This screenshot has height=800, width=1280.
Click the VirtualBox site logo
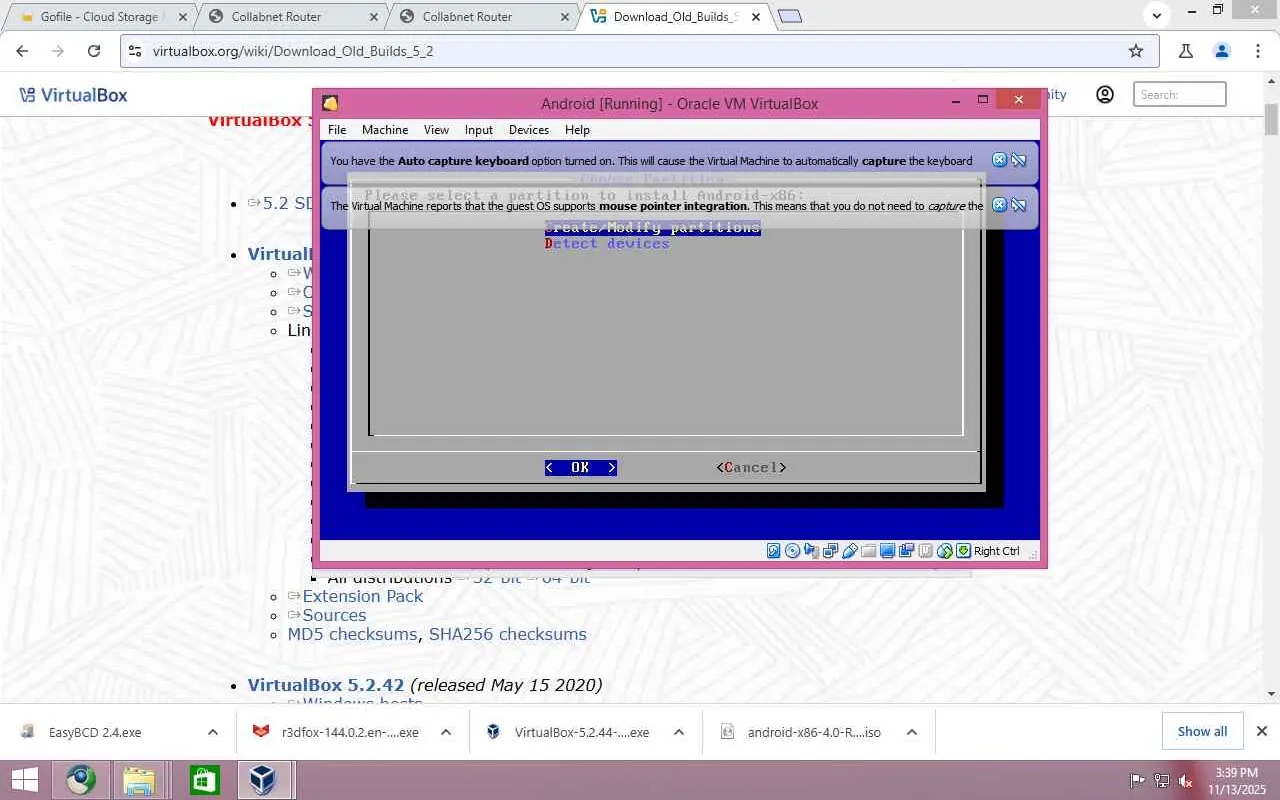[74, 95]
